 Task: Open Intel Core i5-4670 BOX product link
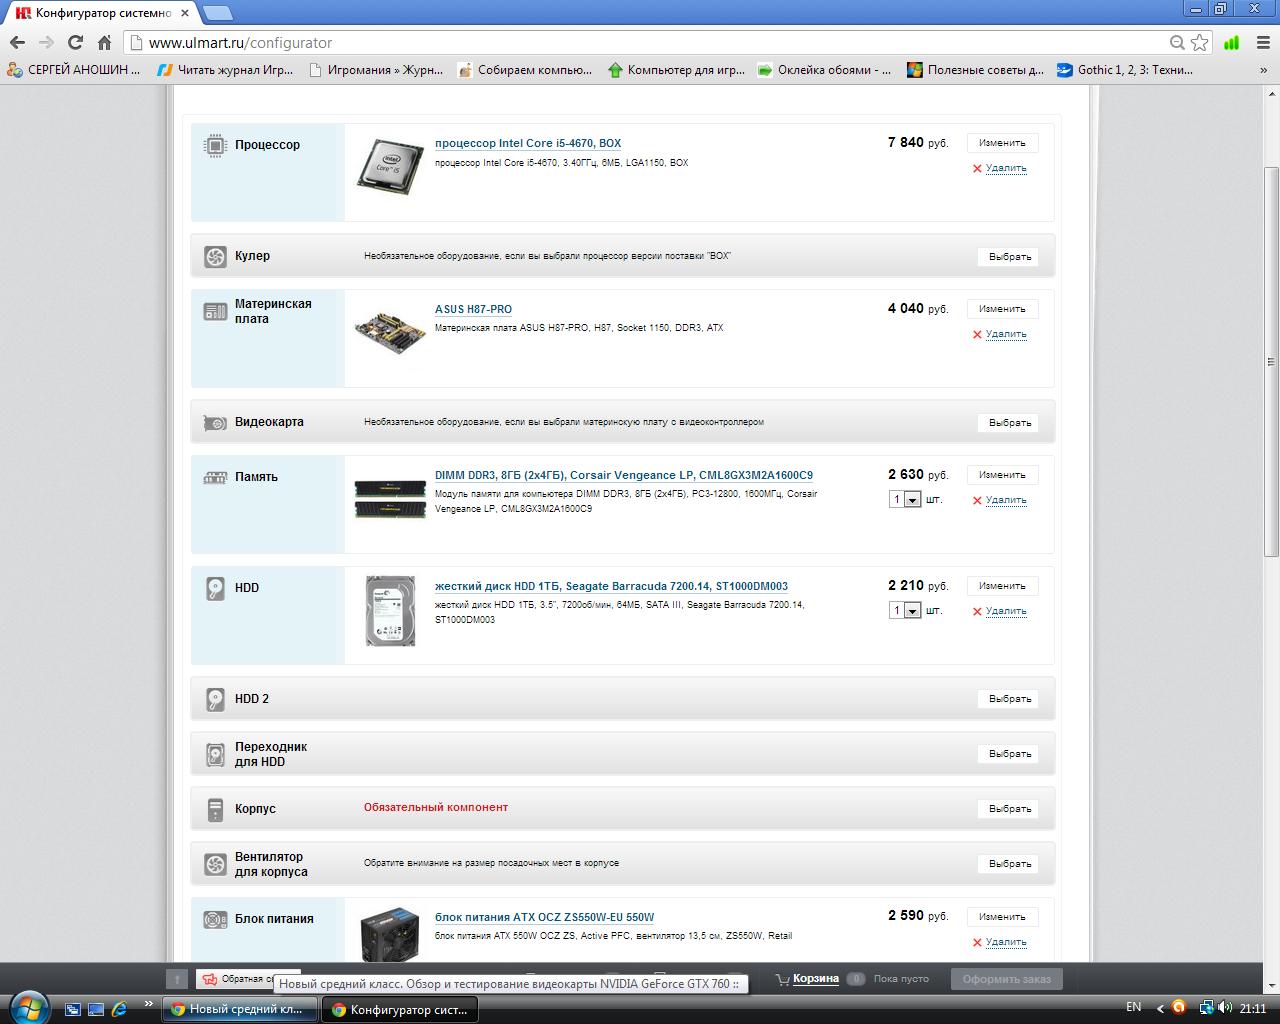tap(528, 144)
